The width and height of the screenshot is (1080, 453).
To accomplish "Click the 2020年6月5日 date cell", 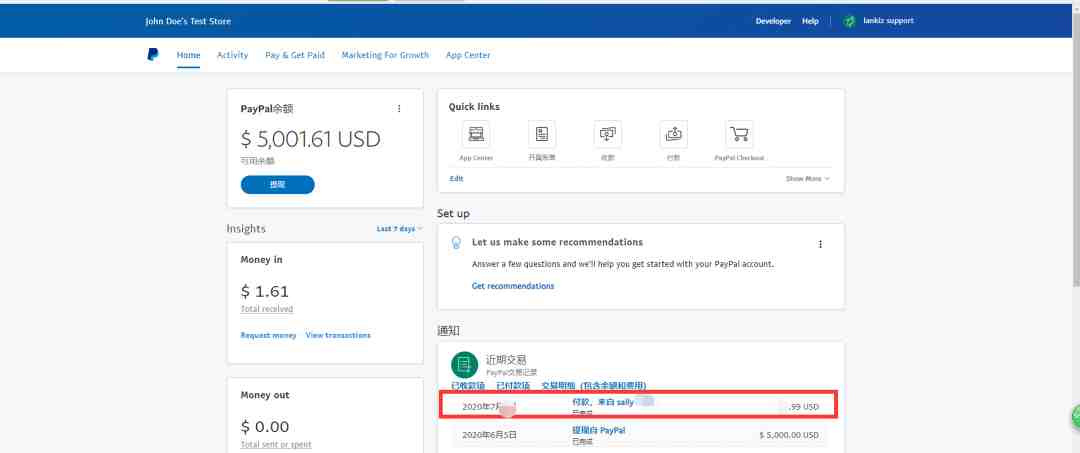I will click(489, 435).
